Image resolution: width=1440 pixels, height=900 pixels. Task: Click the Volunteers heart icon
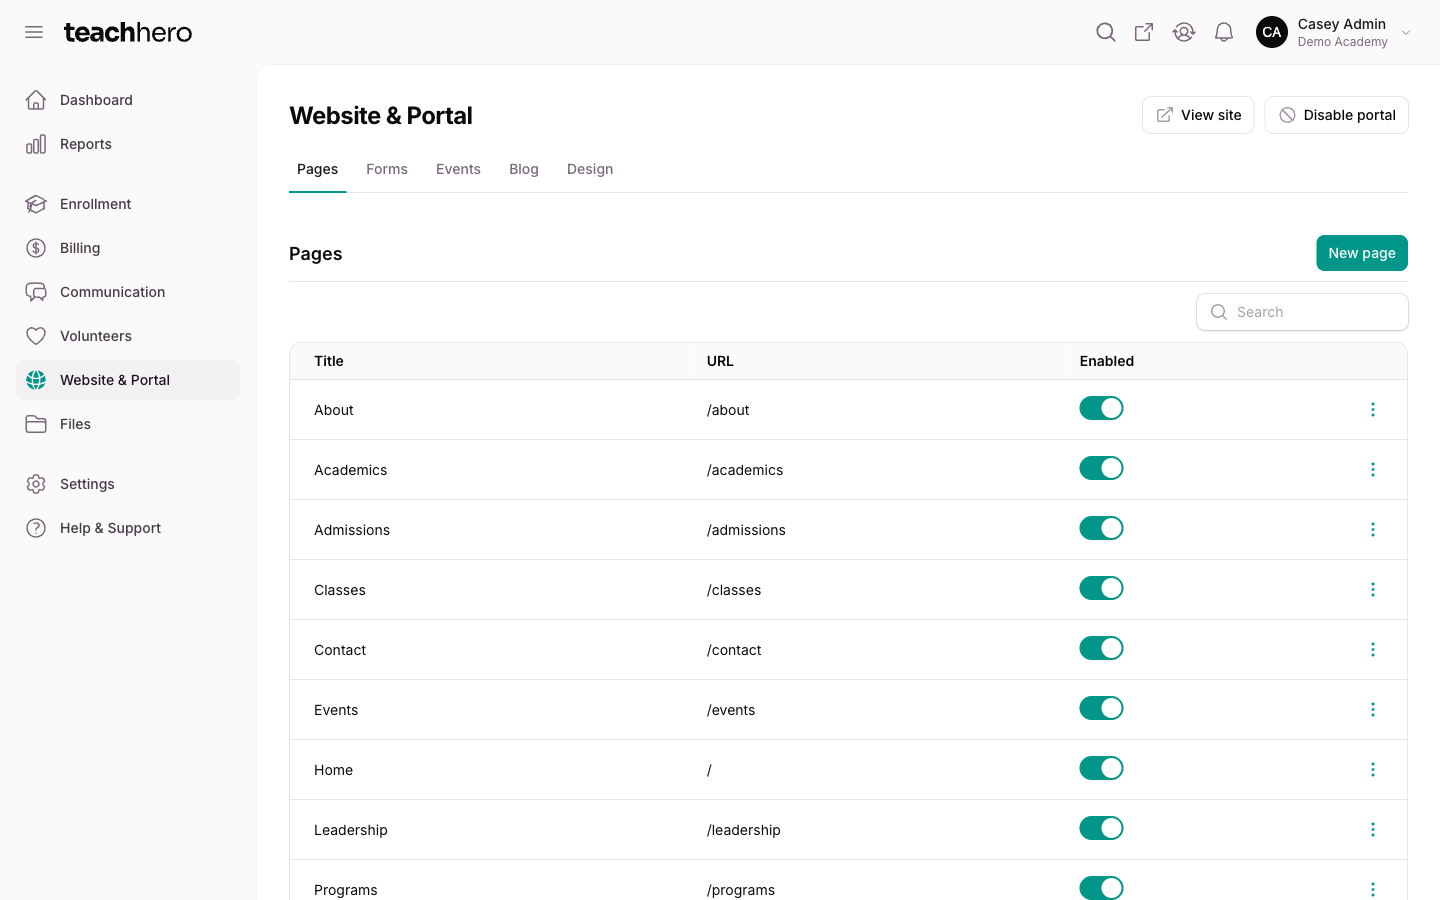coord(36,336)
